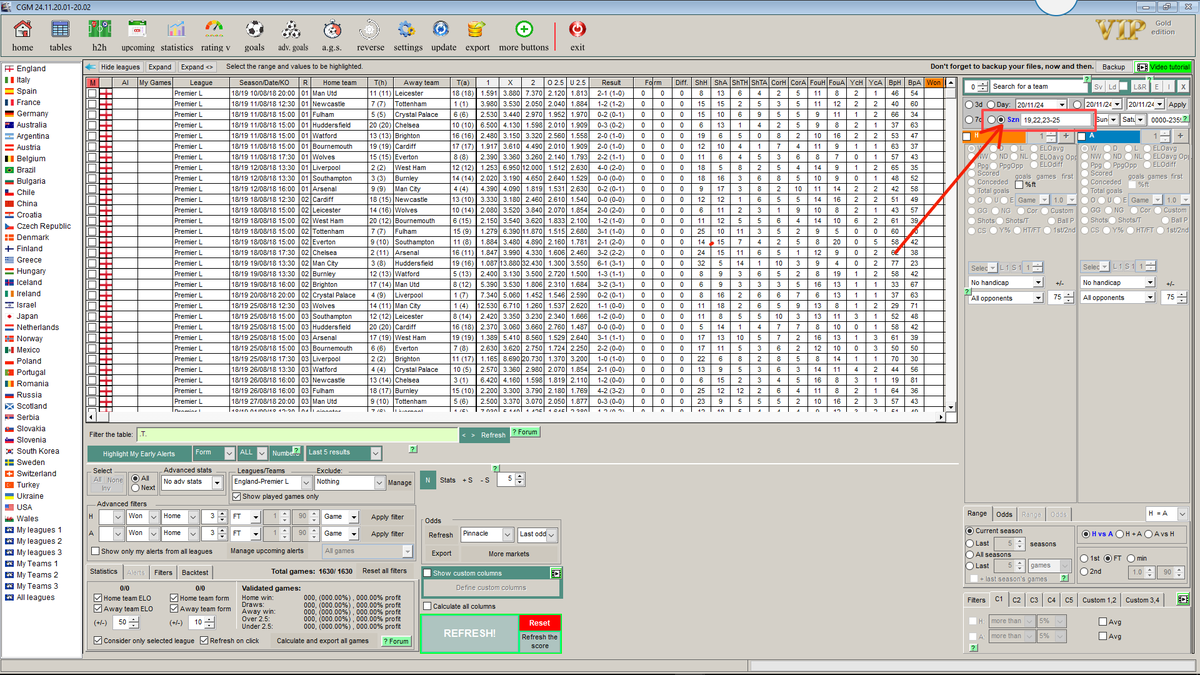This screenshot has width=1200, height=675.
Task: Select My leagues 1 in the list
Action: 39,530
